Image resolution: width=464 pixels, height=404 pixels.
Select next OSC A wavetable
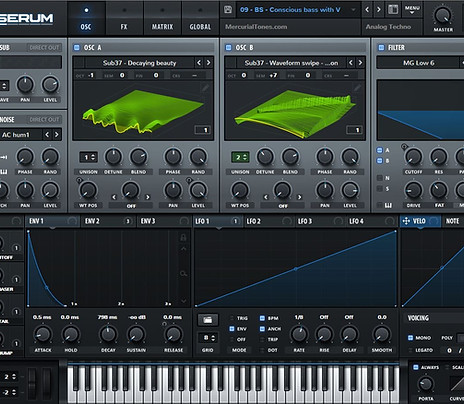[208, 62]
